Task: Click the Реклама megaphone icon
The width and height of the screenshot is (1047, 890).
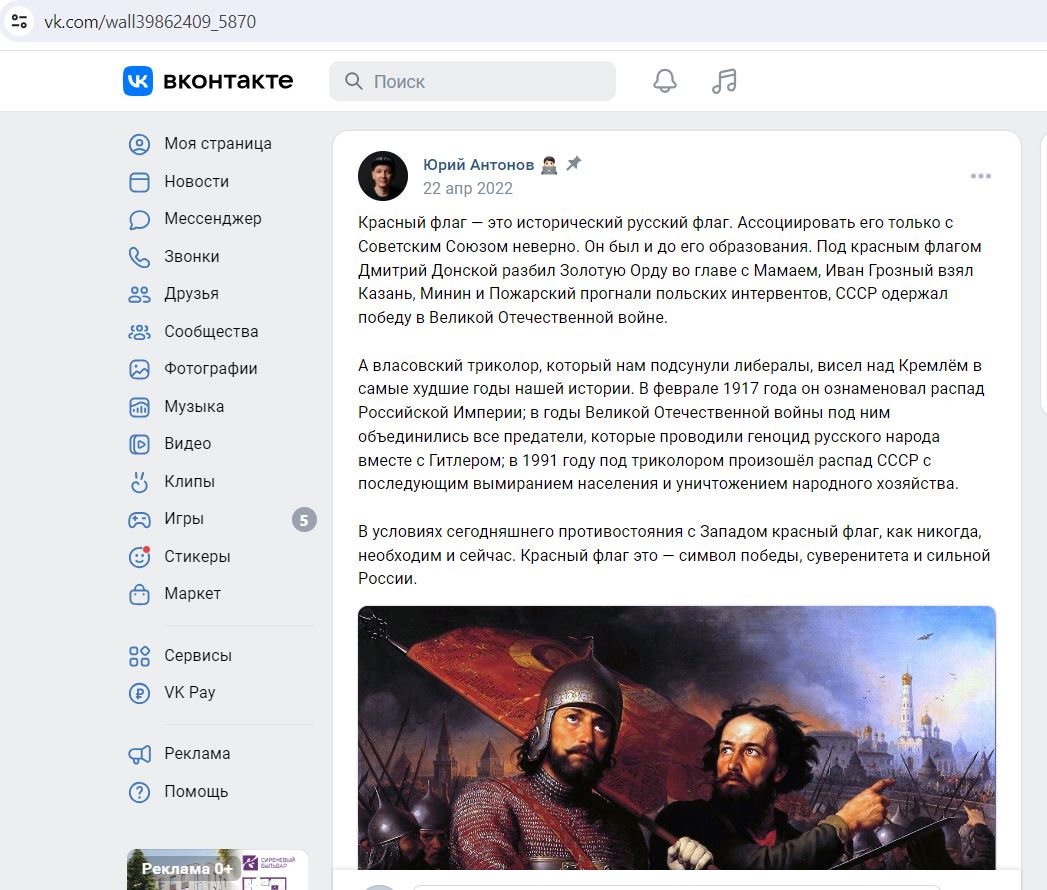Action: (139, 754)
